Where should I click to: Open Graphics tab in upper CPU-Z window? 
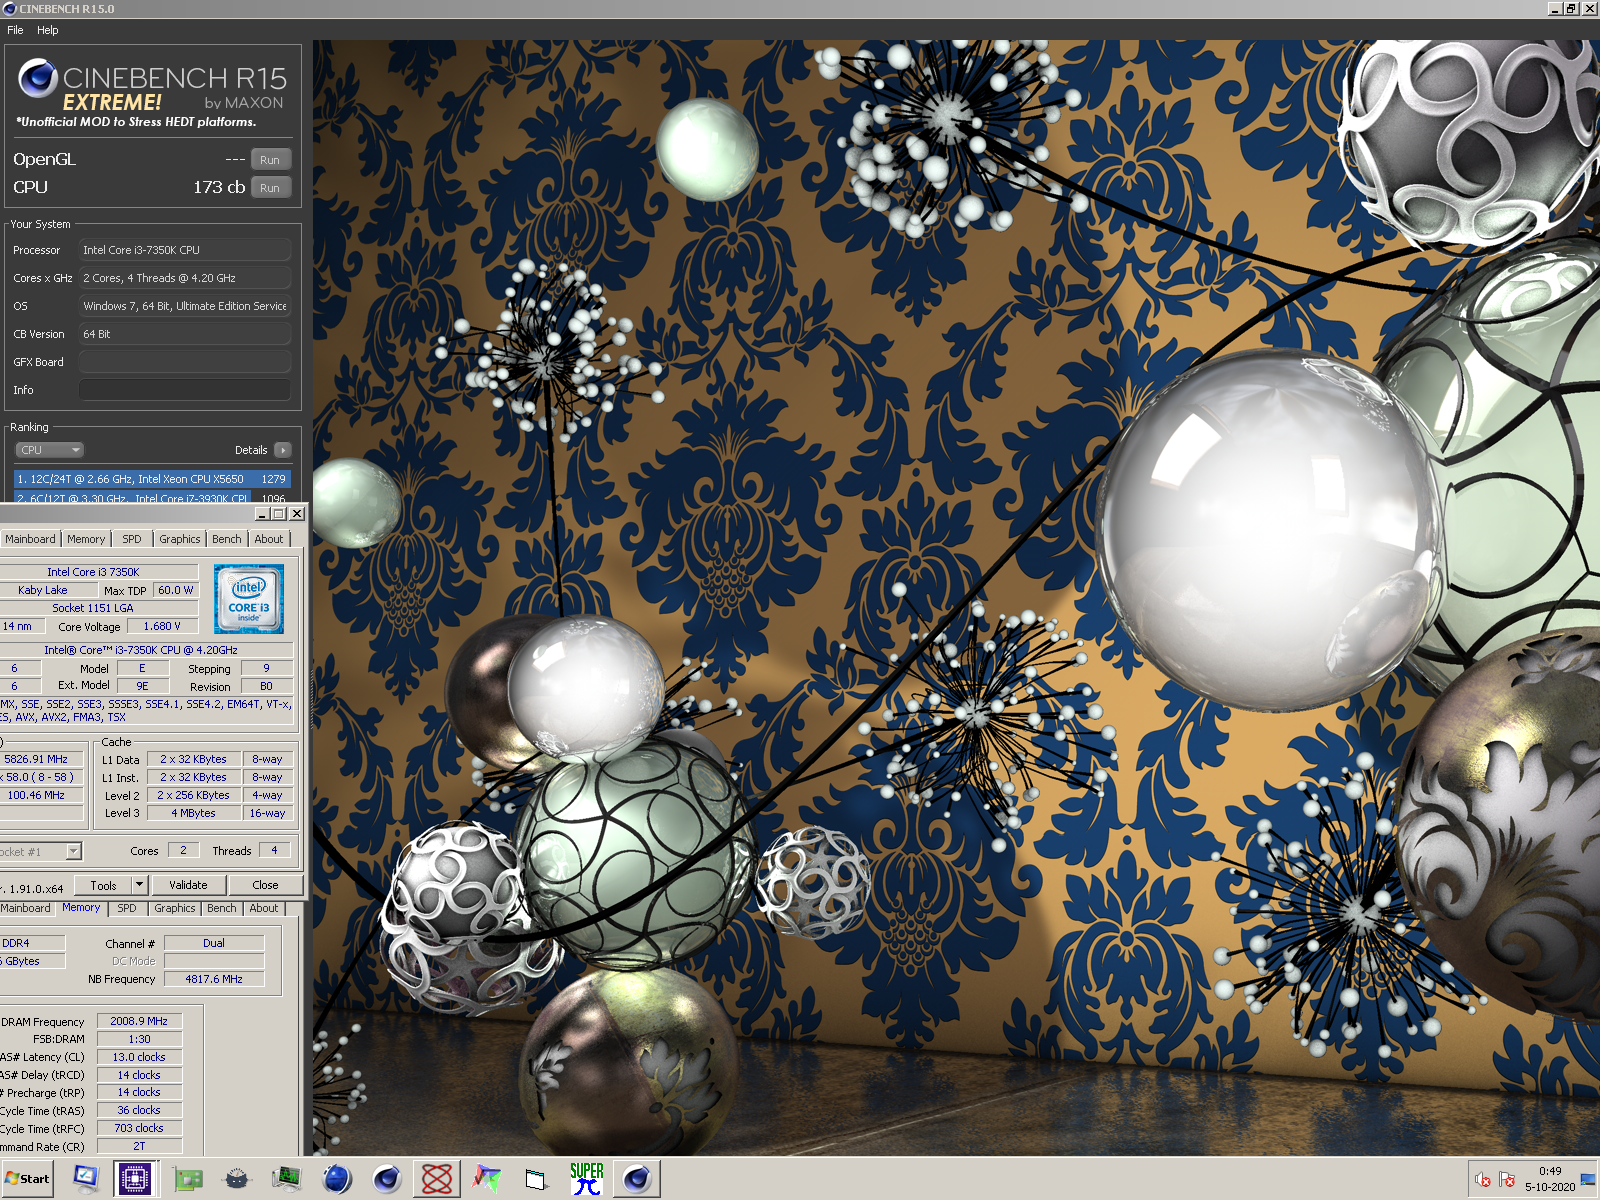(x=180, y=539)
